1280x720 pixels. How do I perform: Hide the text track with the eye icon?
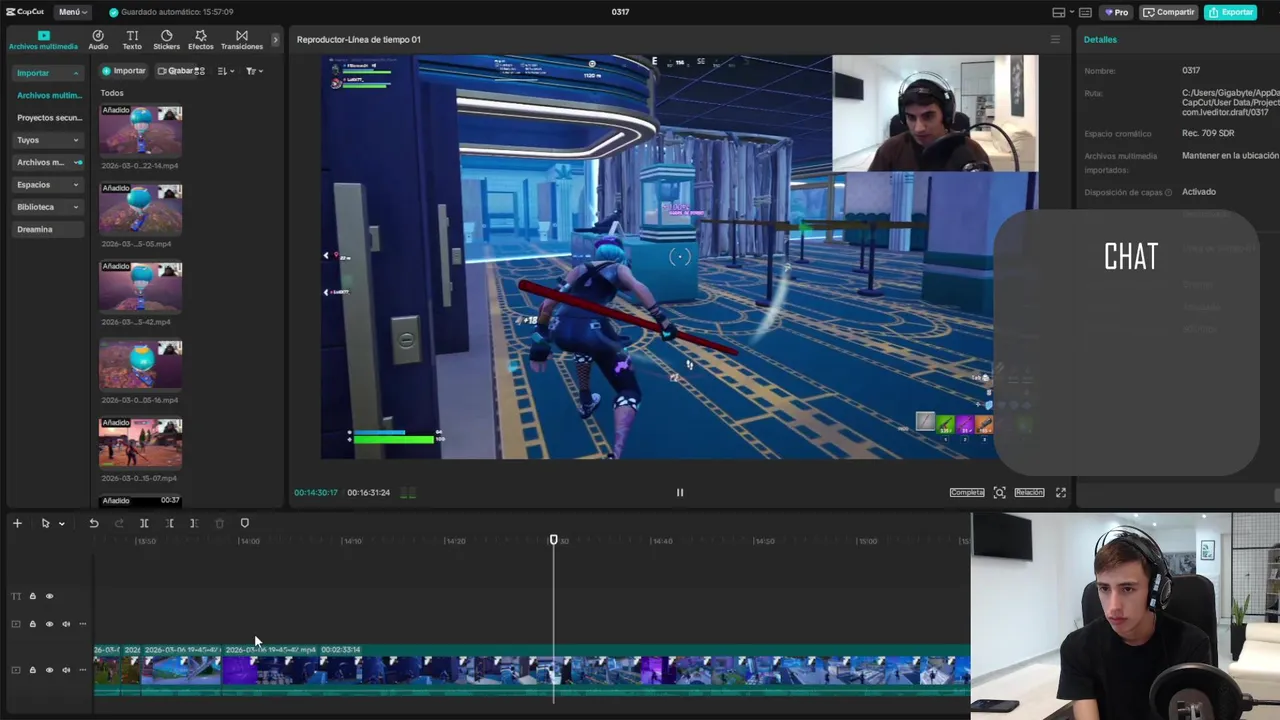pyautogui.click(x=49, y=596)
